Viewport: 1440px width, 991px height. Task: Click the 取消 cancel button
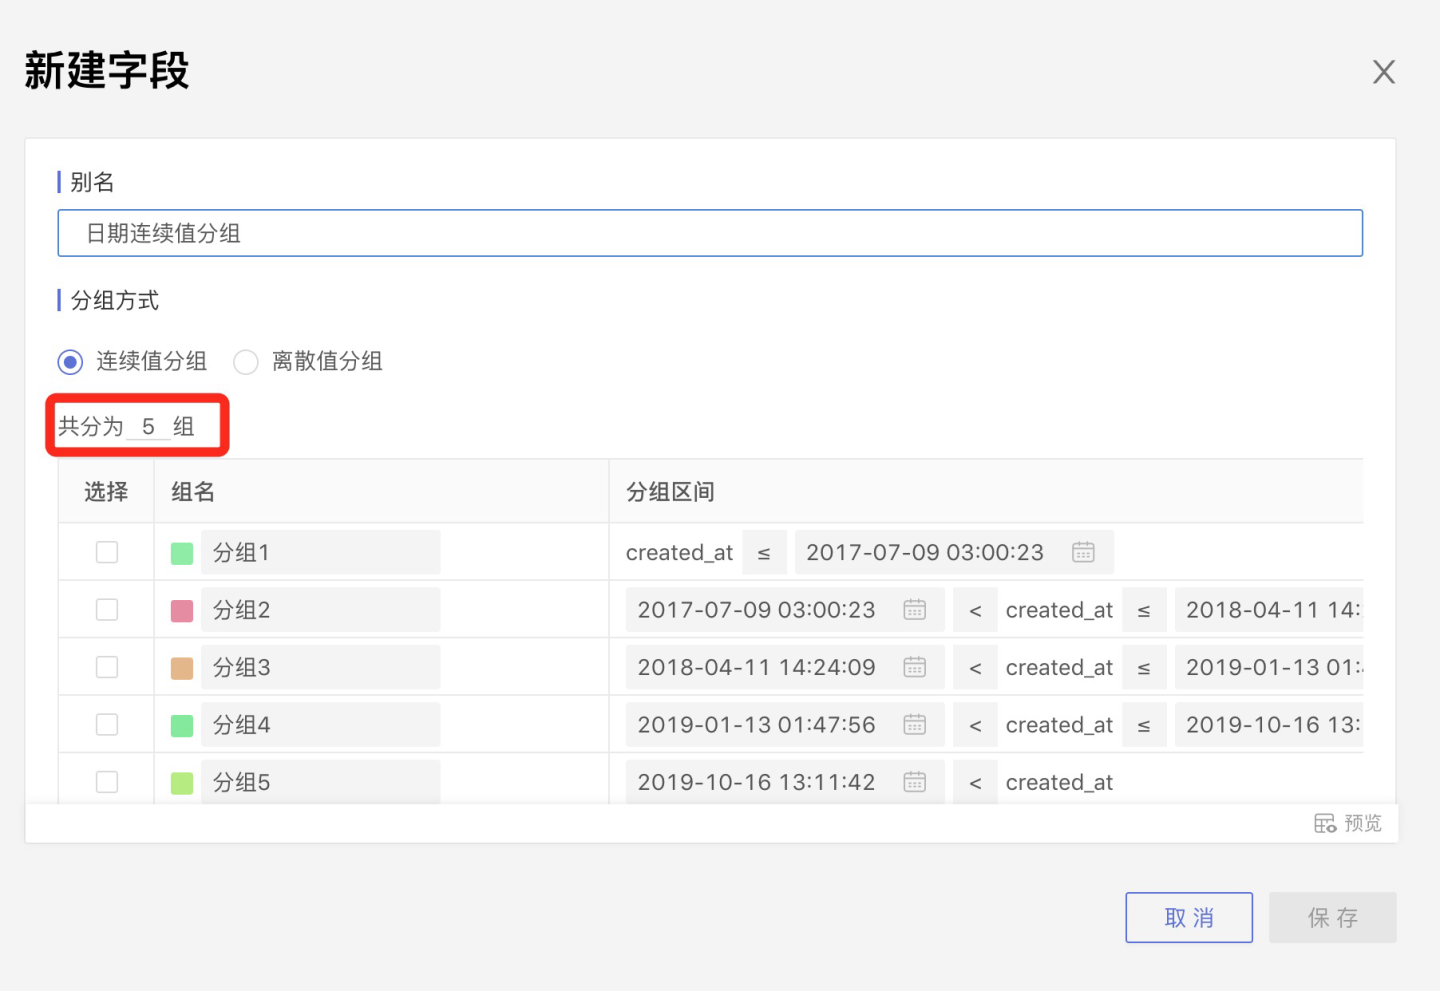pyautogui.click(x=1188, y=917)
